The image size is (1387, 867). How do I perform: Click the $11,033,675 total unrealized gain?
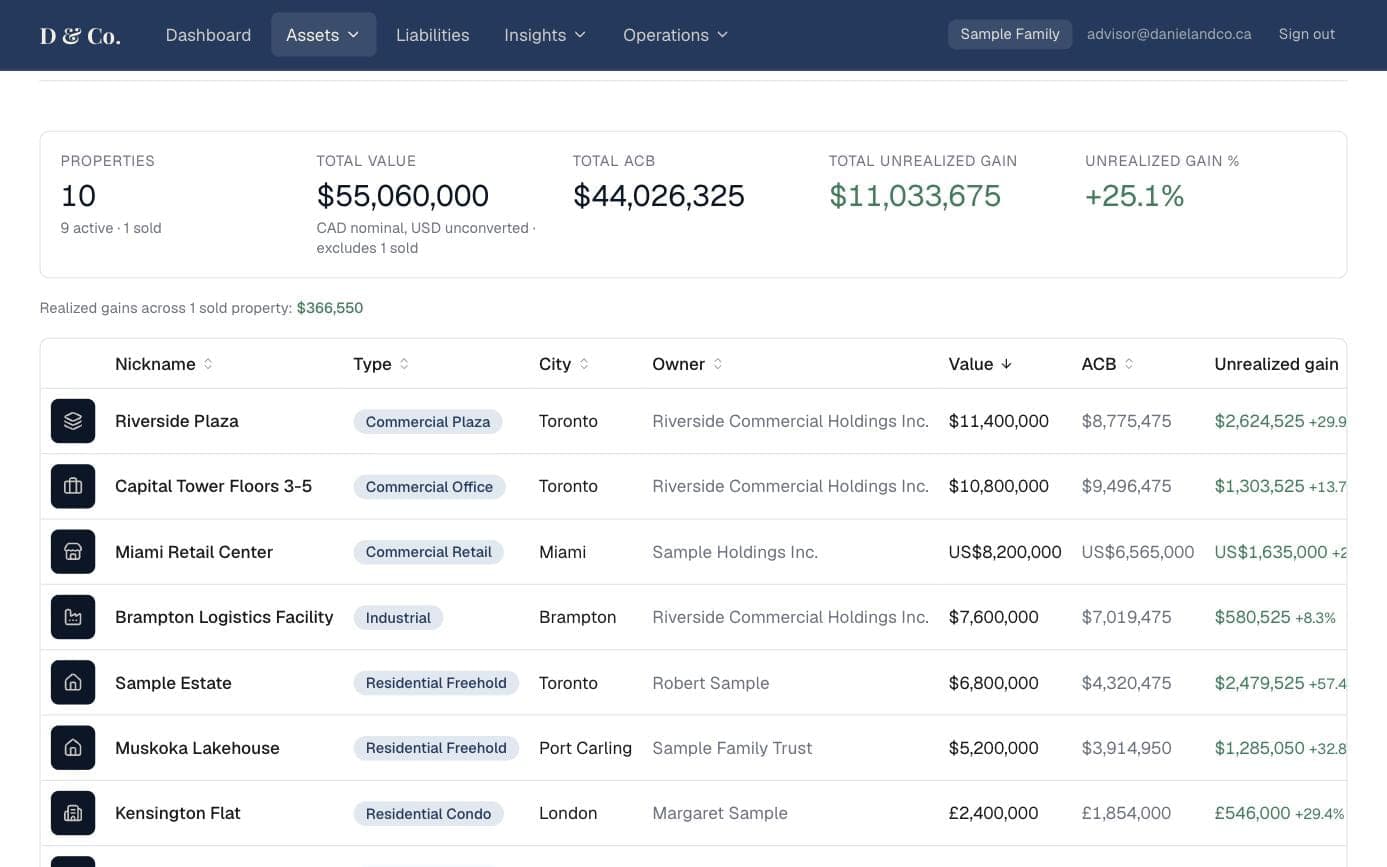click(x=915, y=196)
